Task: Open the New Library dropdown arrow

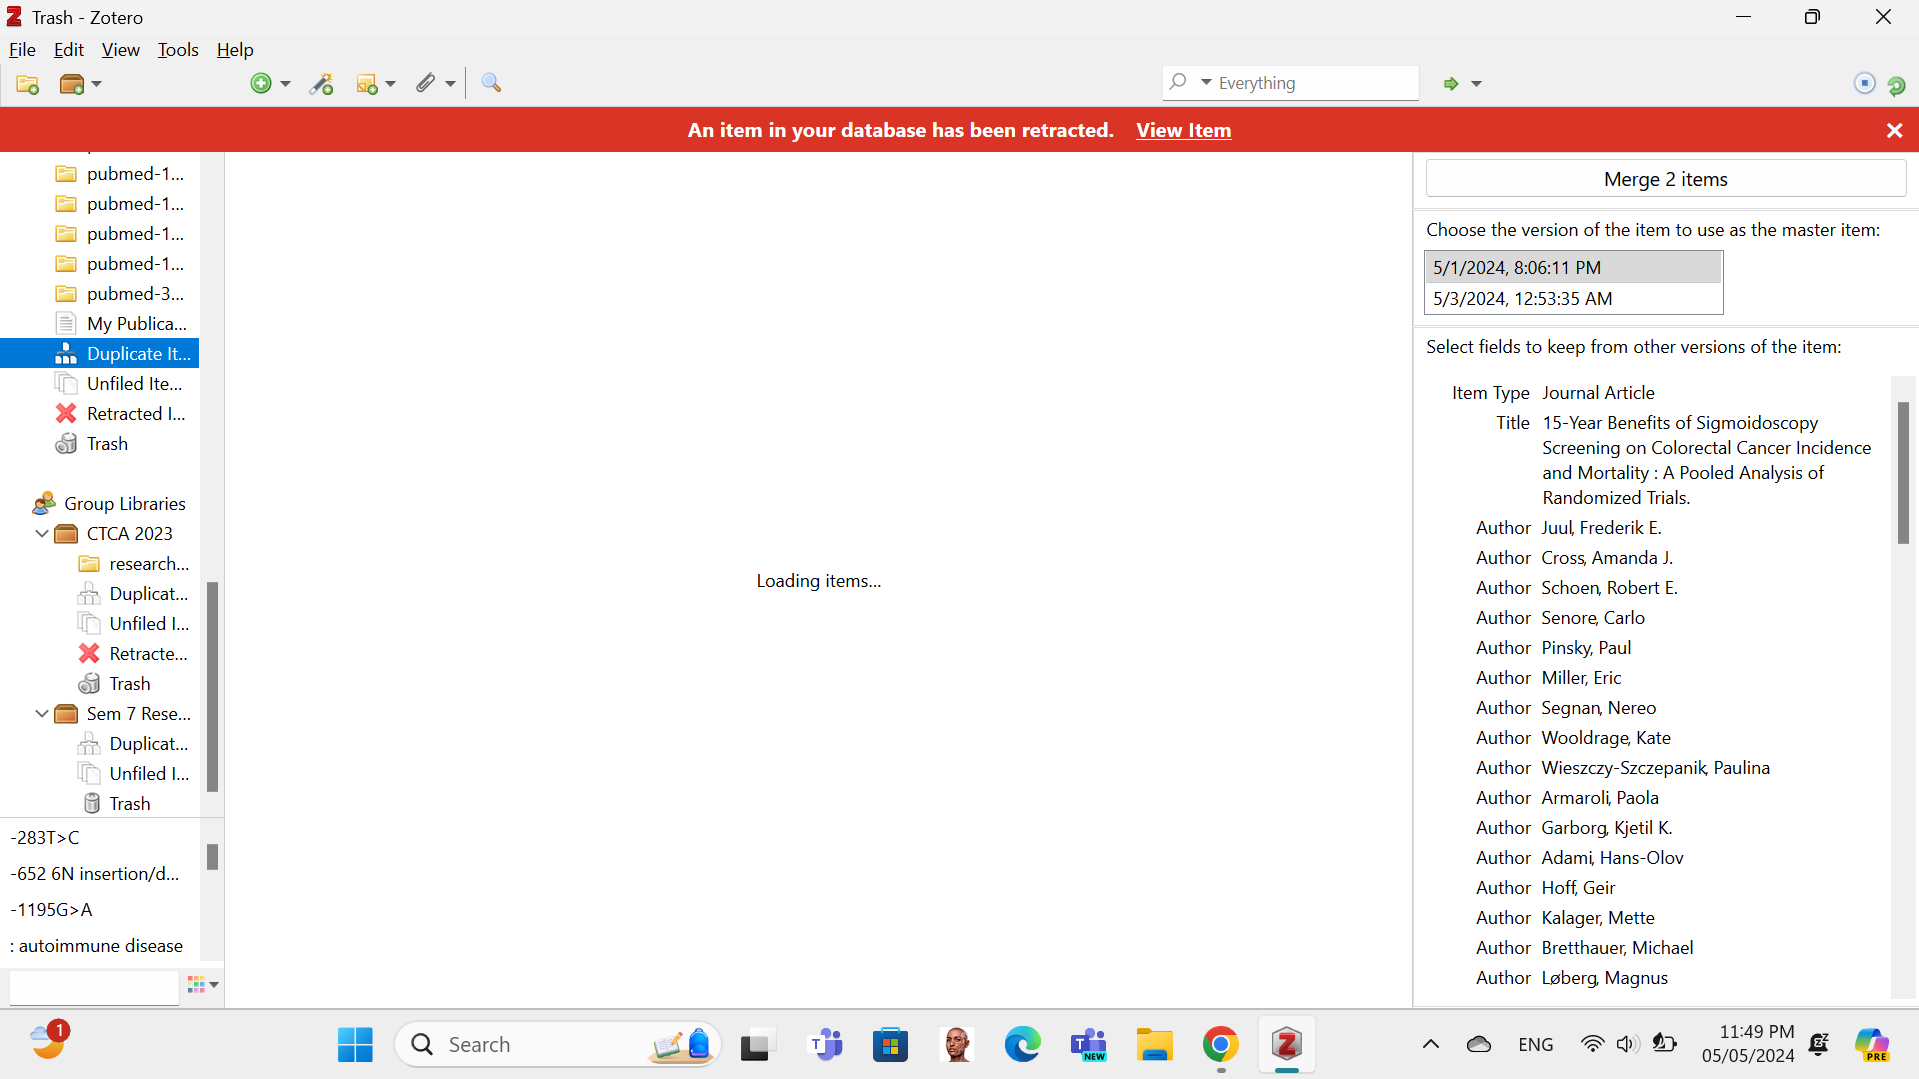Action: coord(97,84)
